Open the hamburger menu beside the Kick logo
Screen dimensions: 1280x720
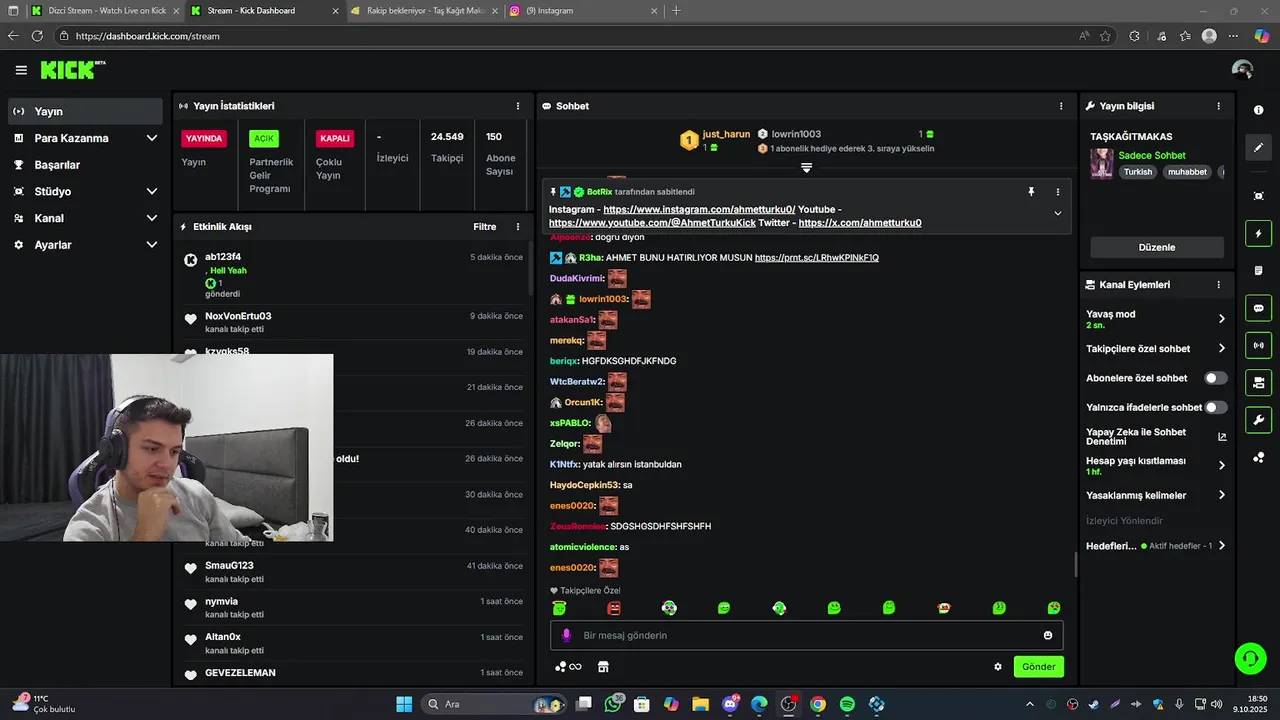click(21, 70)
